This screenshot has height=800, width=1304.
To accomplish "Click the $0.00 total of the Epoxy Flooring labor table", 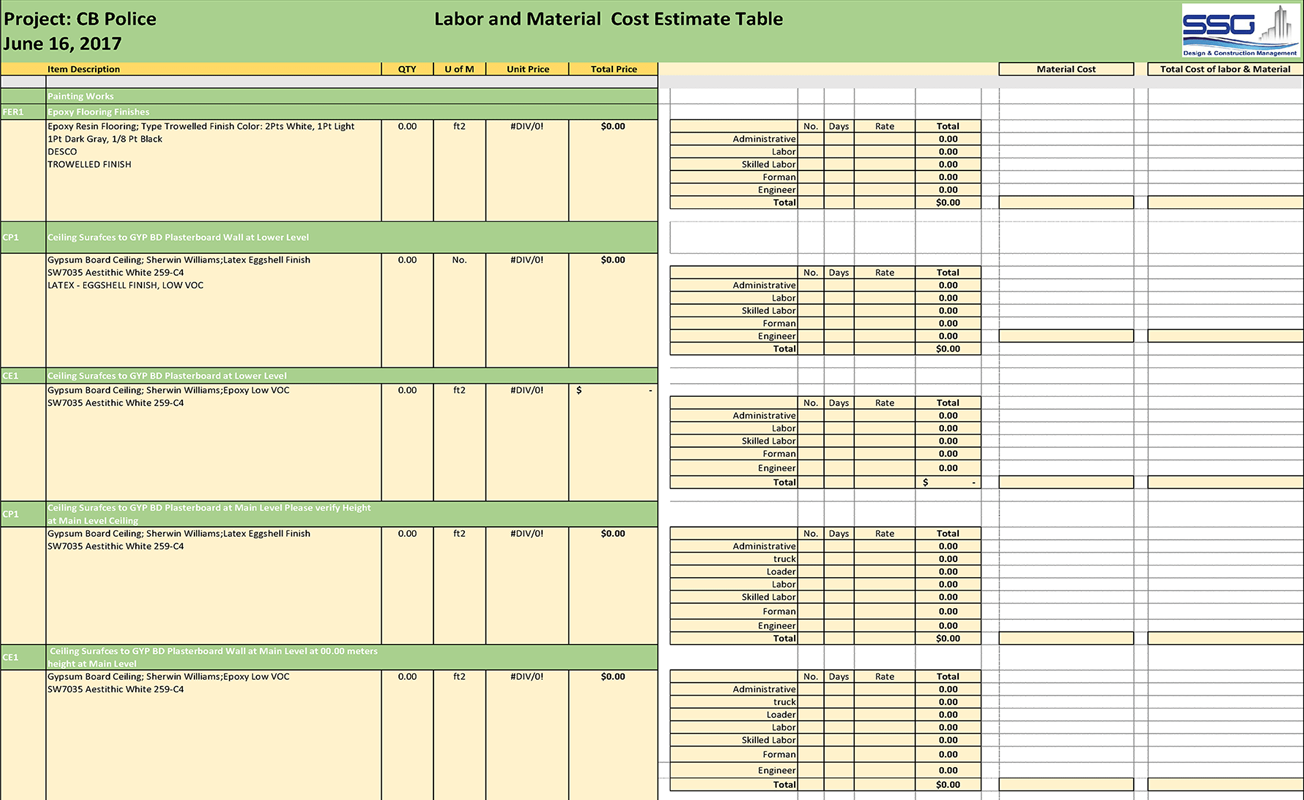I will (x=948, y=203).
